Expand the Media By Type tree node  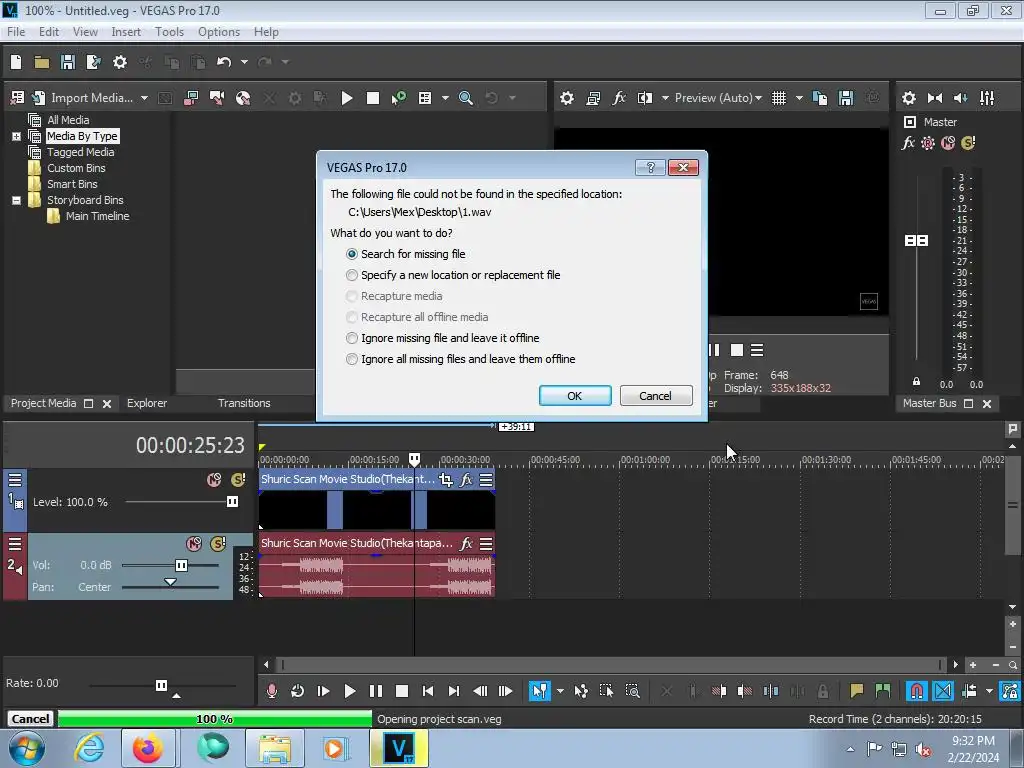[16, 136]
